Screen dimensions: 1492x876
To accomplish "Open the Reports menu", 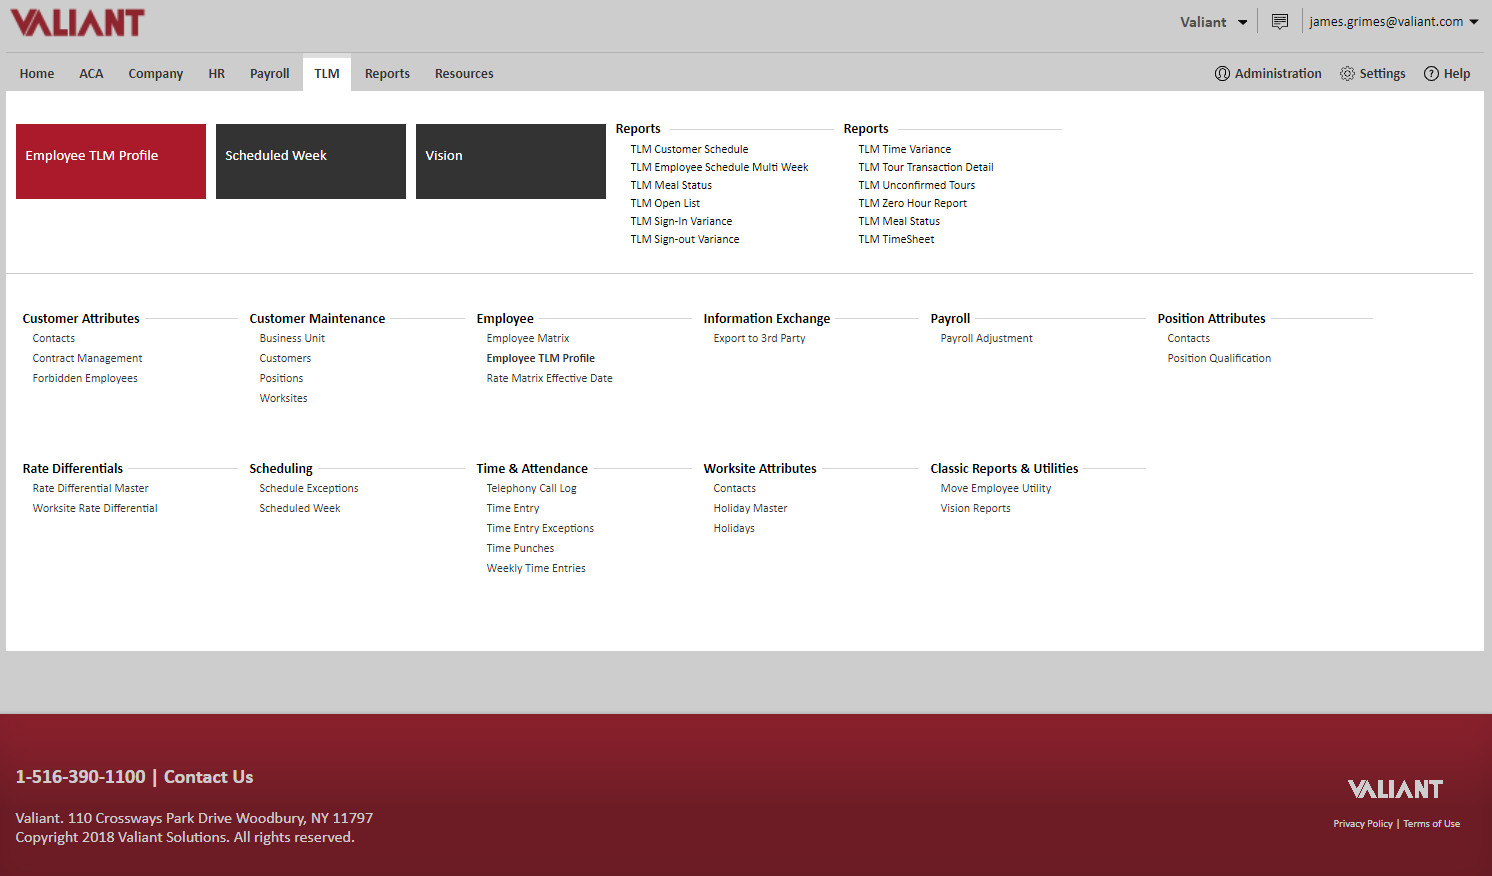I will coord(387,73).
